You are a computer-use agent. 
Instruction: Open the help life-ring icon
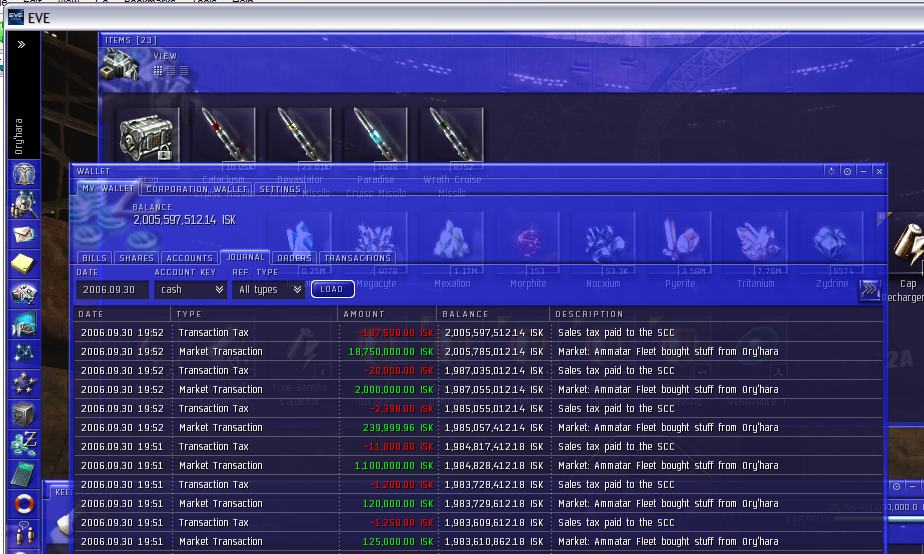(x=24, y=504)
